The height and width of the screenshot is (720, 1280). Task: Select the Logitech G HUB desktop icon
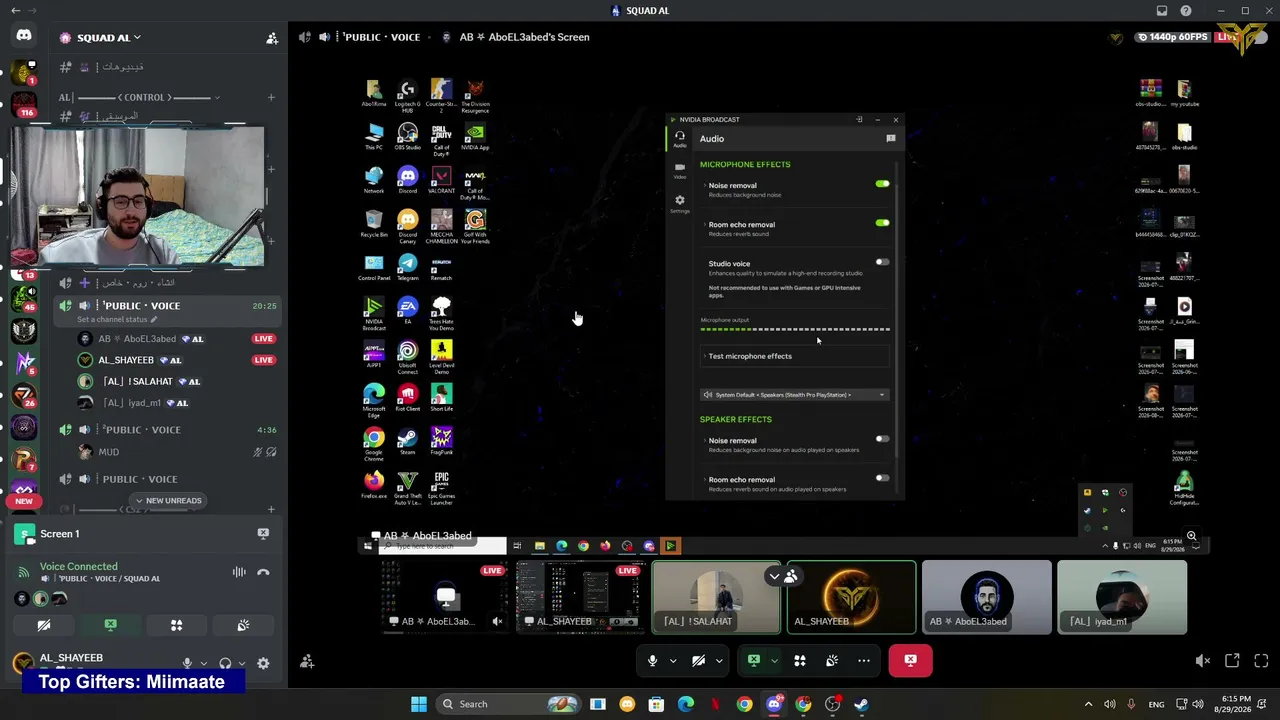(407, 94)
